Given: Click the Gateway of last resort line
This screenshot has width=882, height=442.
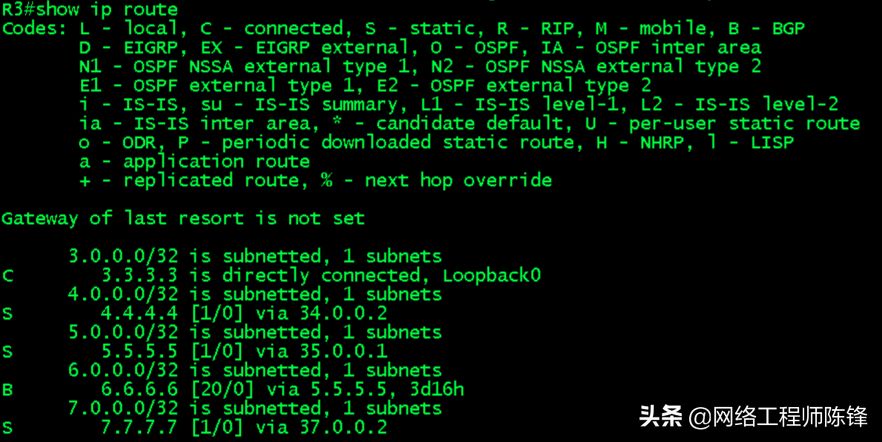Looking at the screenshot, I should (x=183, y=218).
